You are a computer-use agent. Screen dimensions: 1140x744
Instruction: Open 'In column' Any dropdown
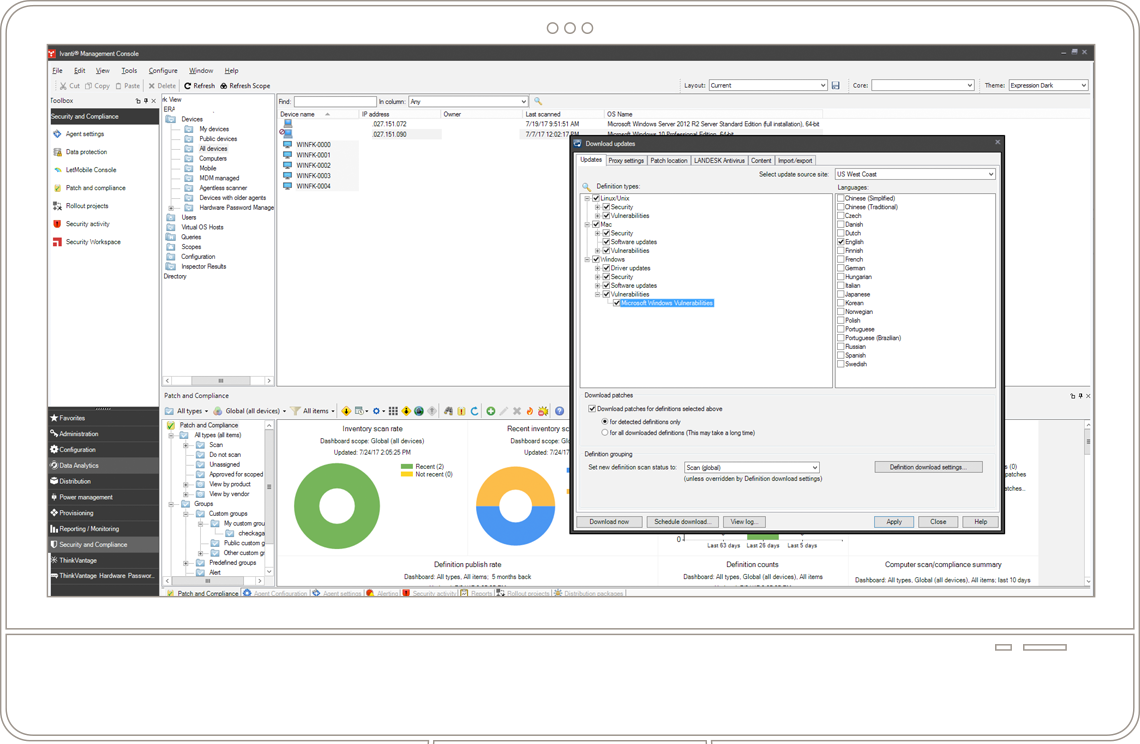coord(468,101)
